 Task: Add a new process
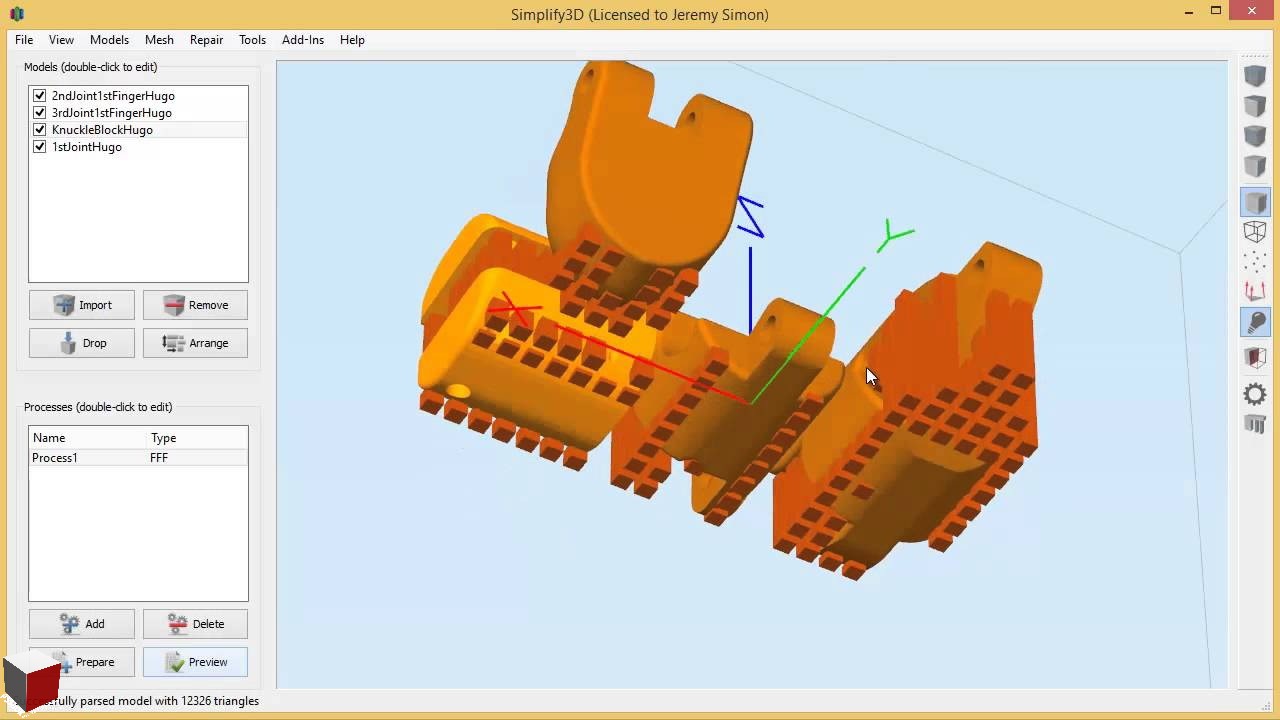pos(82,624)
